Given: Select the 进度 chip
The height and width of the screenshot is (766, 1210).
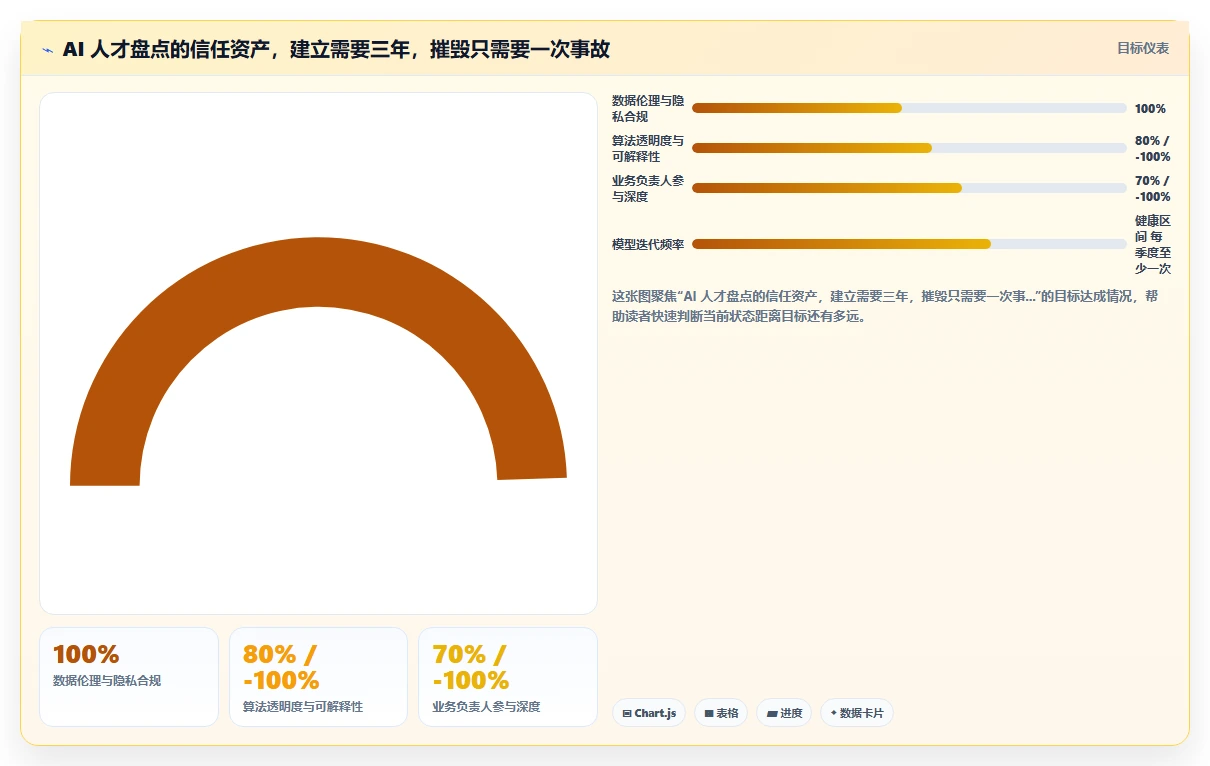Looking at the screenshot, I should [784, 713].
